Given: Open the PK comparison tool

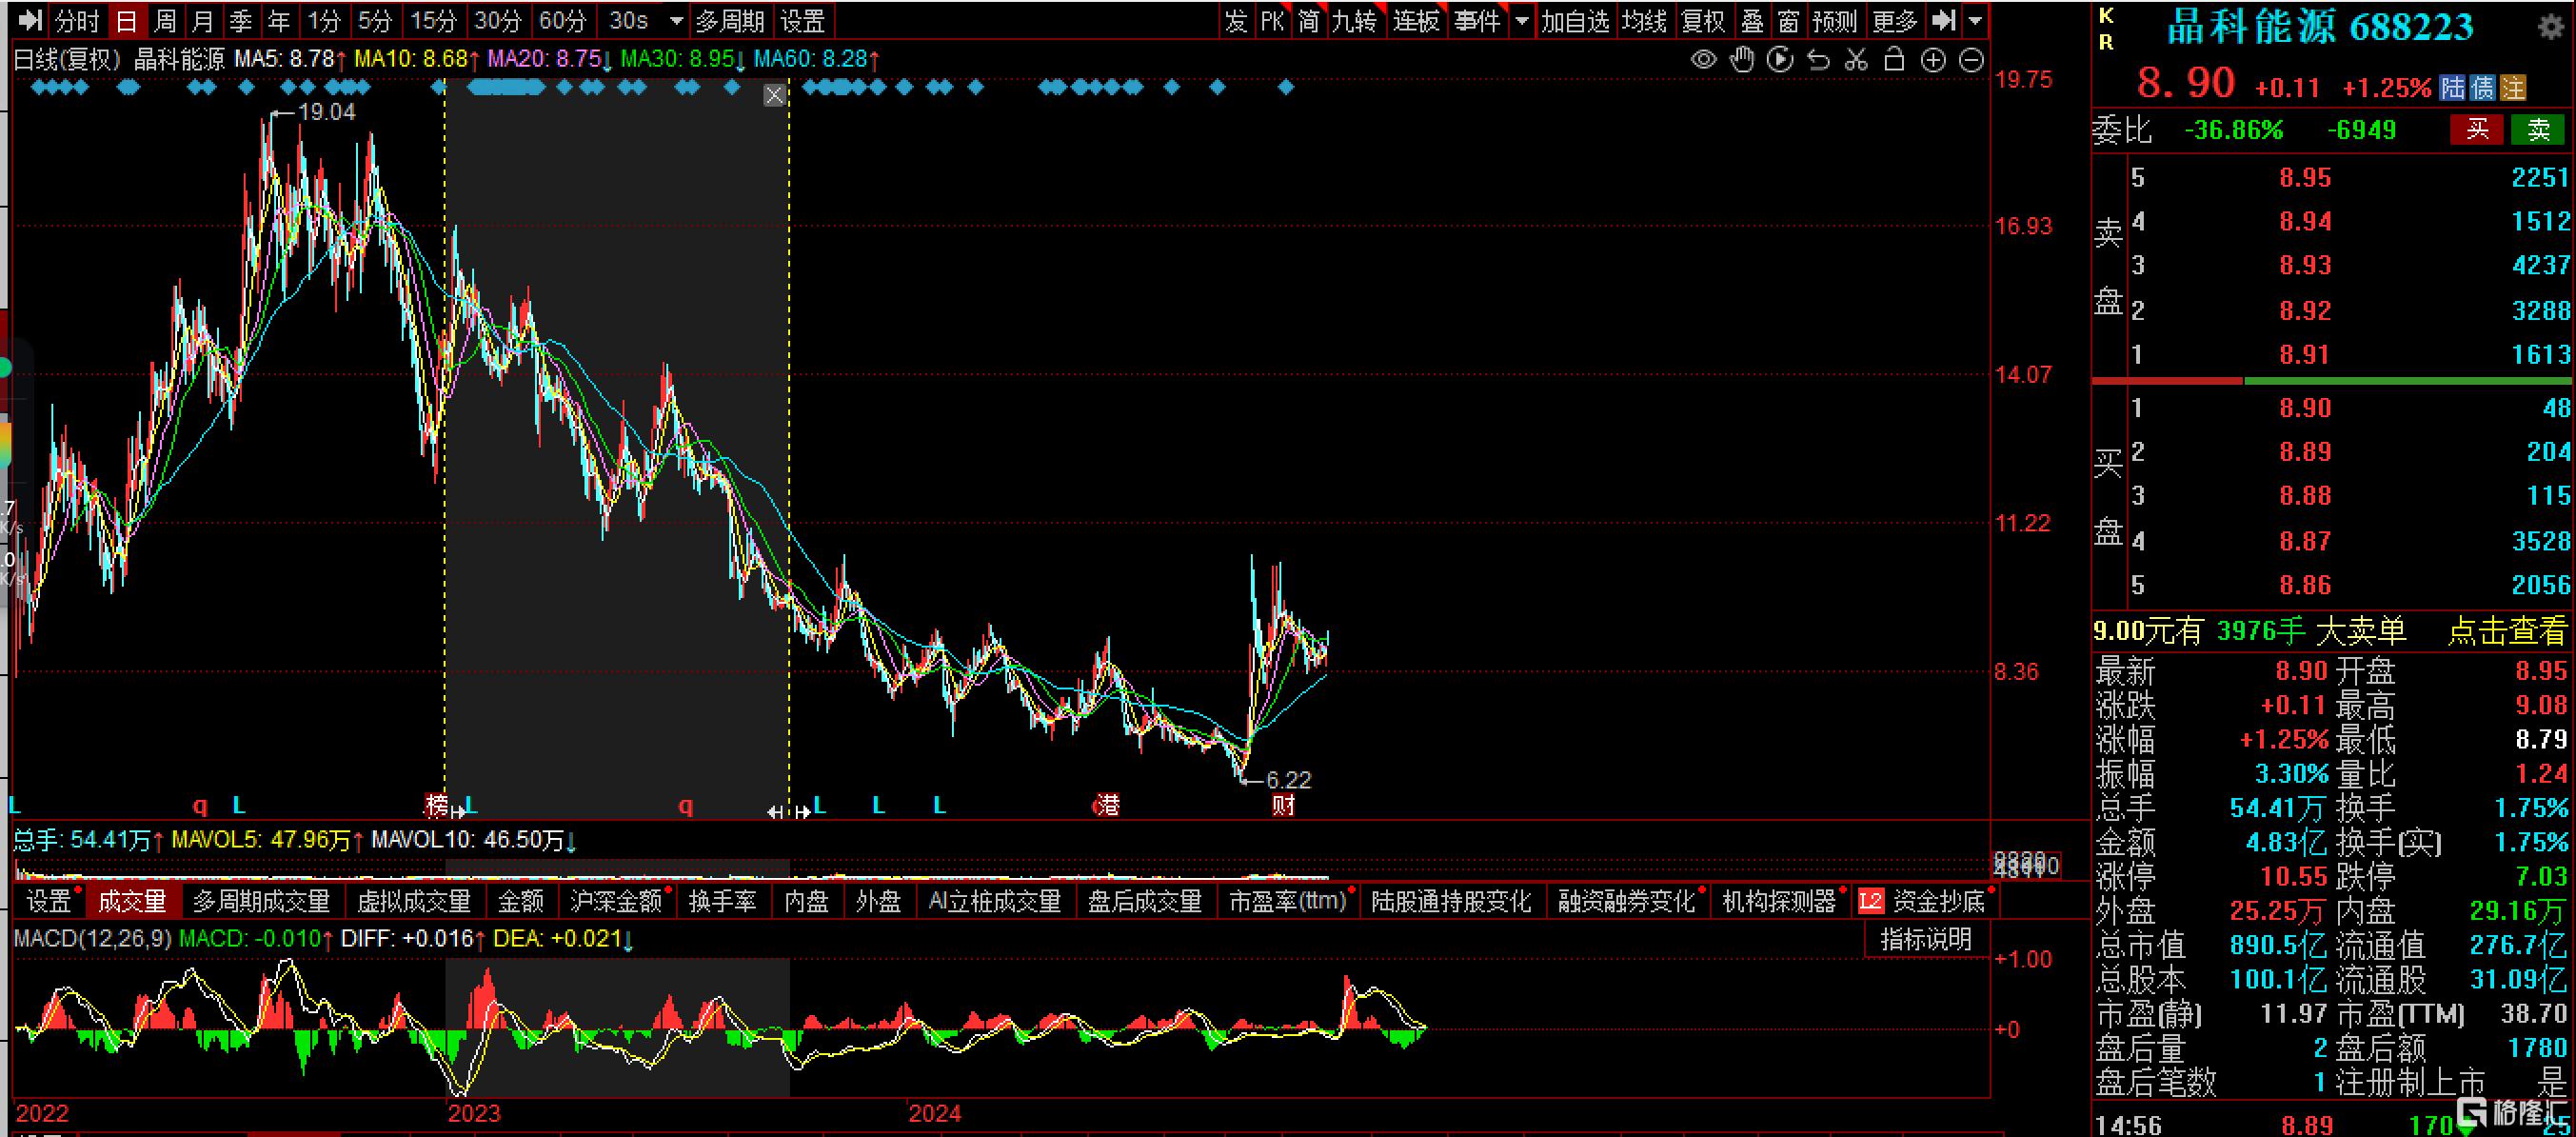Looking at the screenshot, I should coord(1272,20).
